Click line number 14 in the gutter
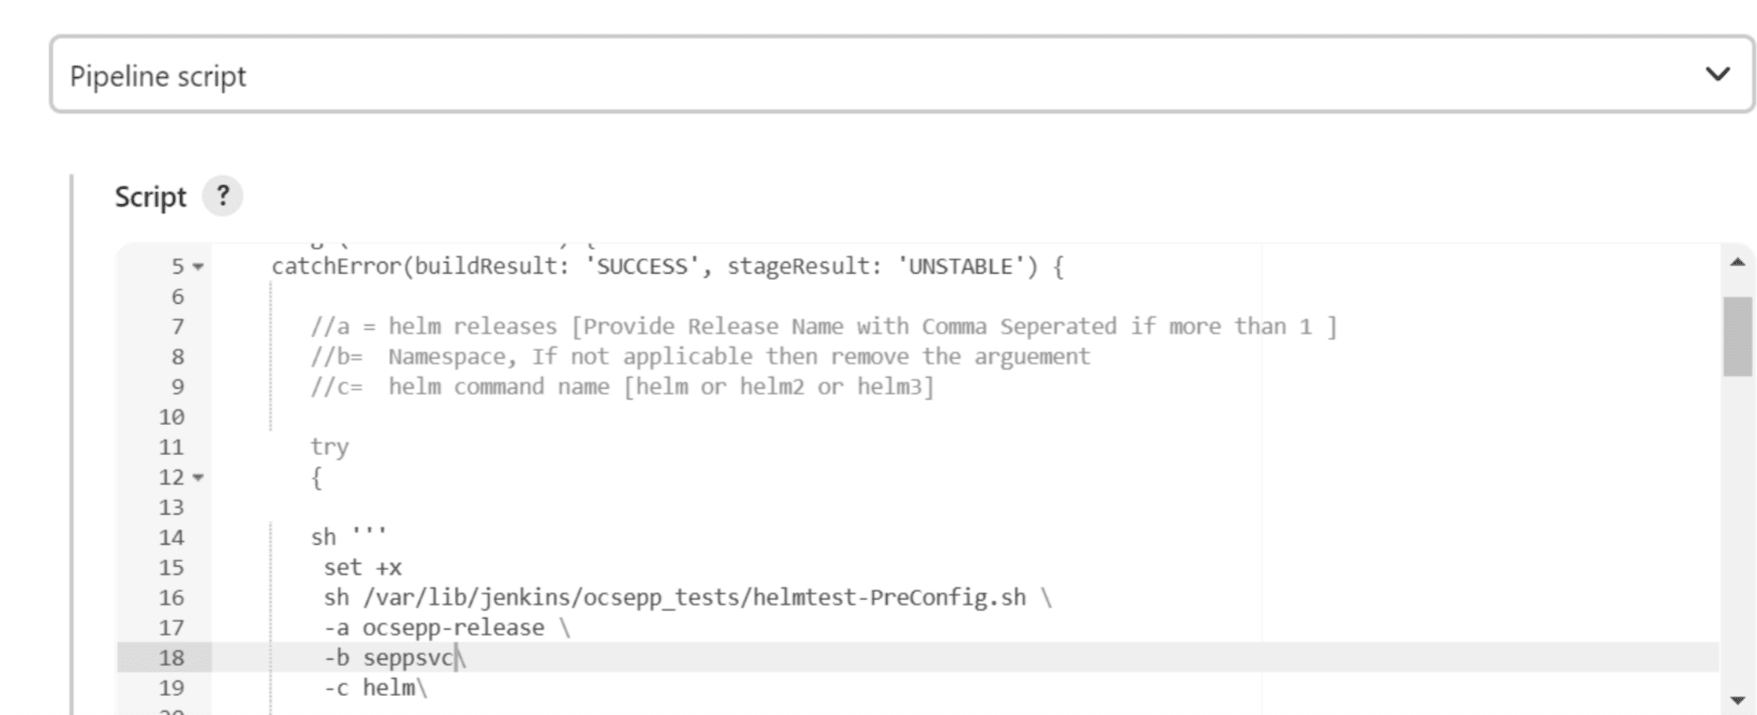 [171, 537]
